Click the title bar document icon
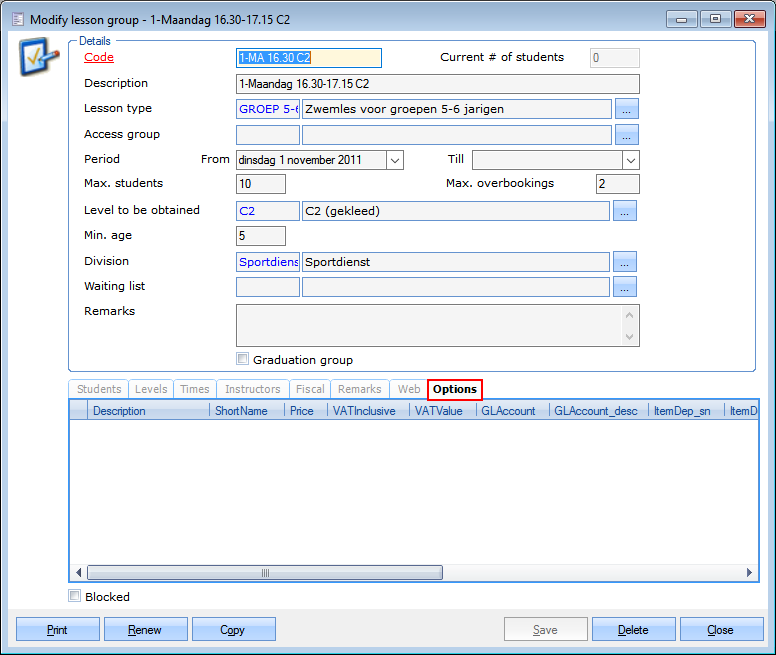 click(16, 18)
